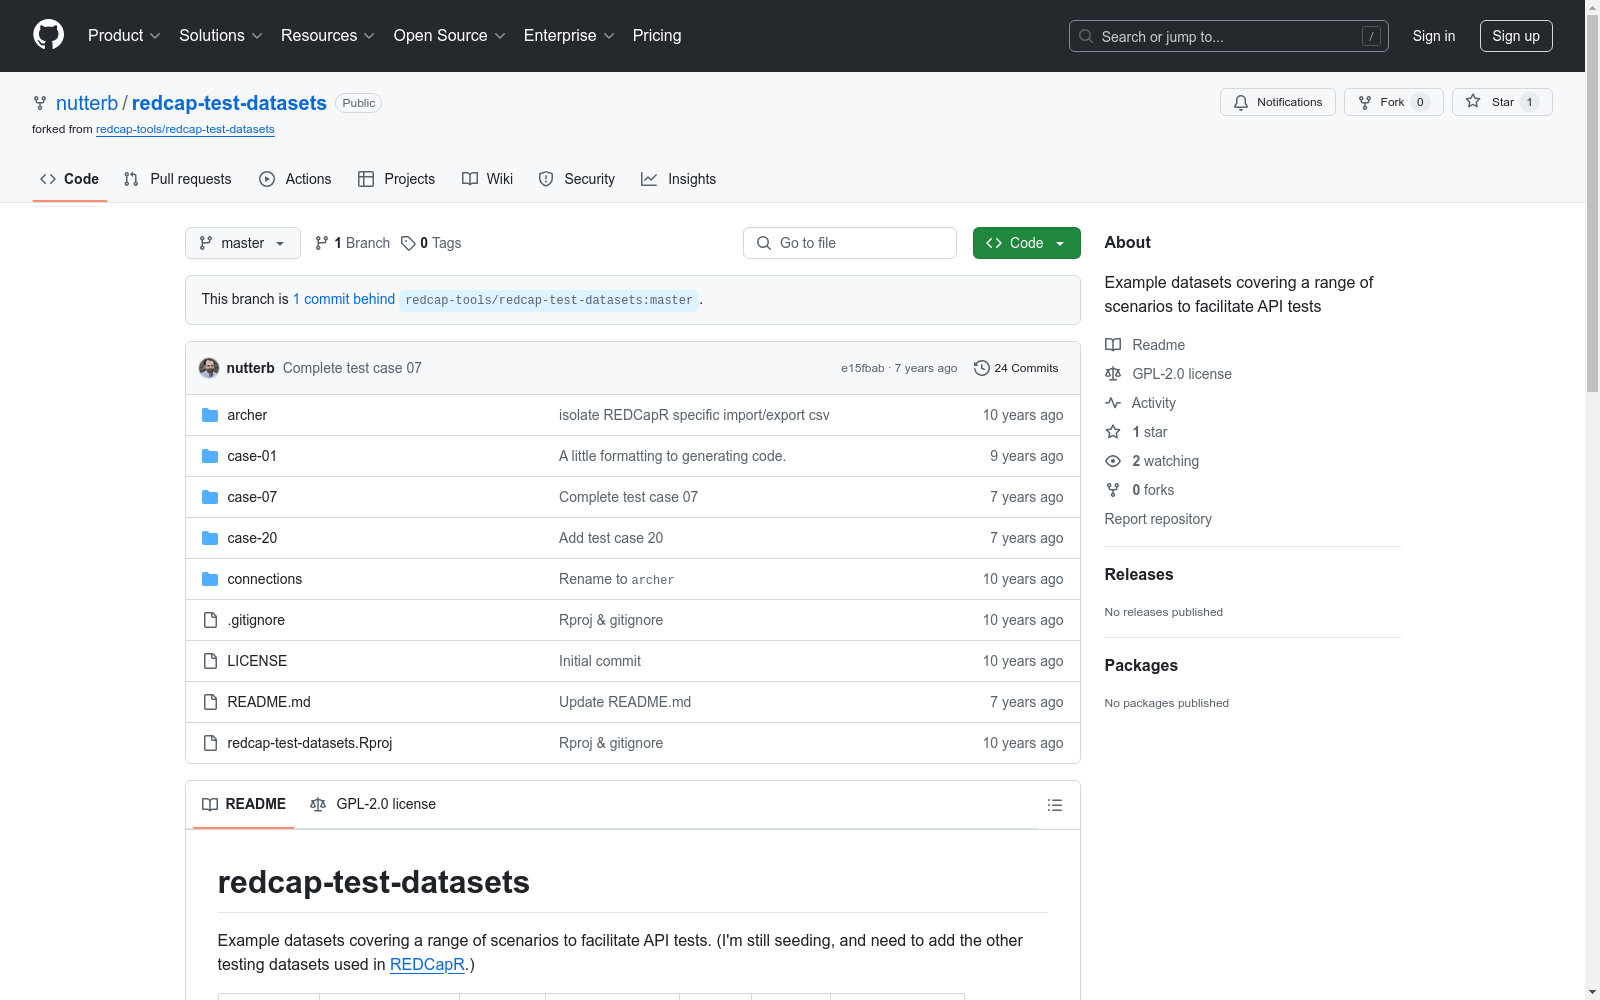The width and height of the screenshot is (1600, 1000).
Task: Open the README outline list icon
Action: click(1054, 805)
